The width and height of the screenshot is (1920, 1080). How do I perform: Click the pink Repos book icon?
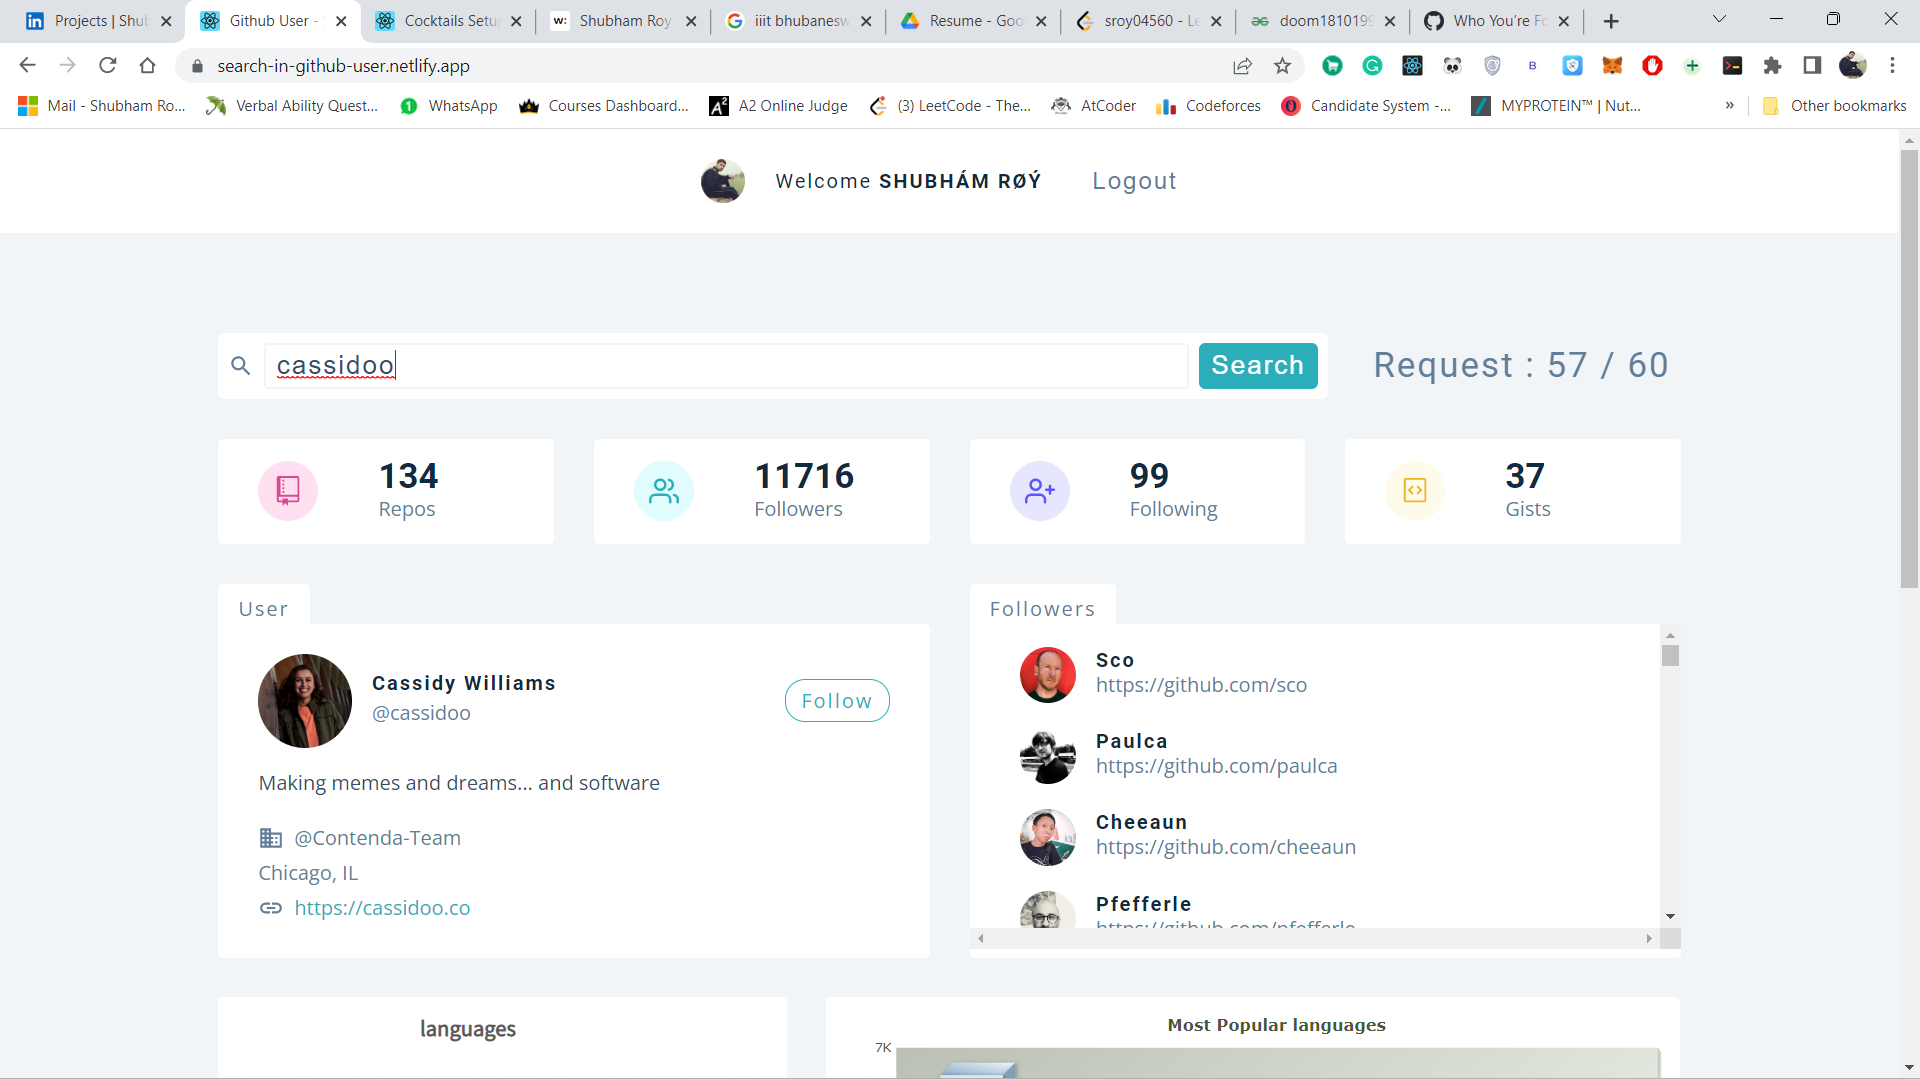[288, 491]
